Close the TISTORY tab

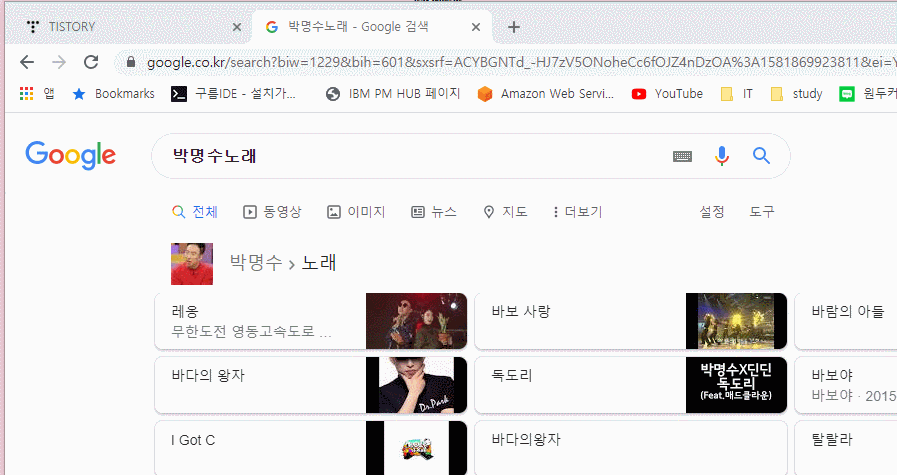[x=237, y=27]
